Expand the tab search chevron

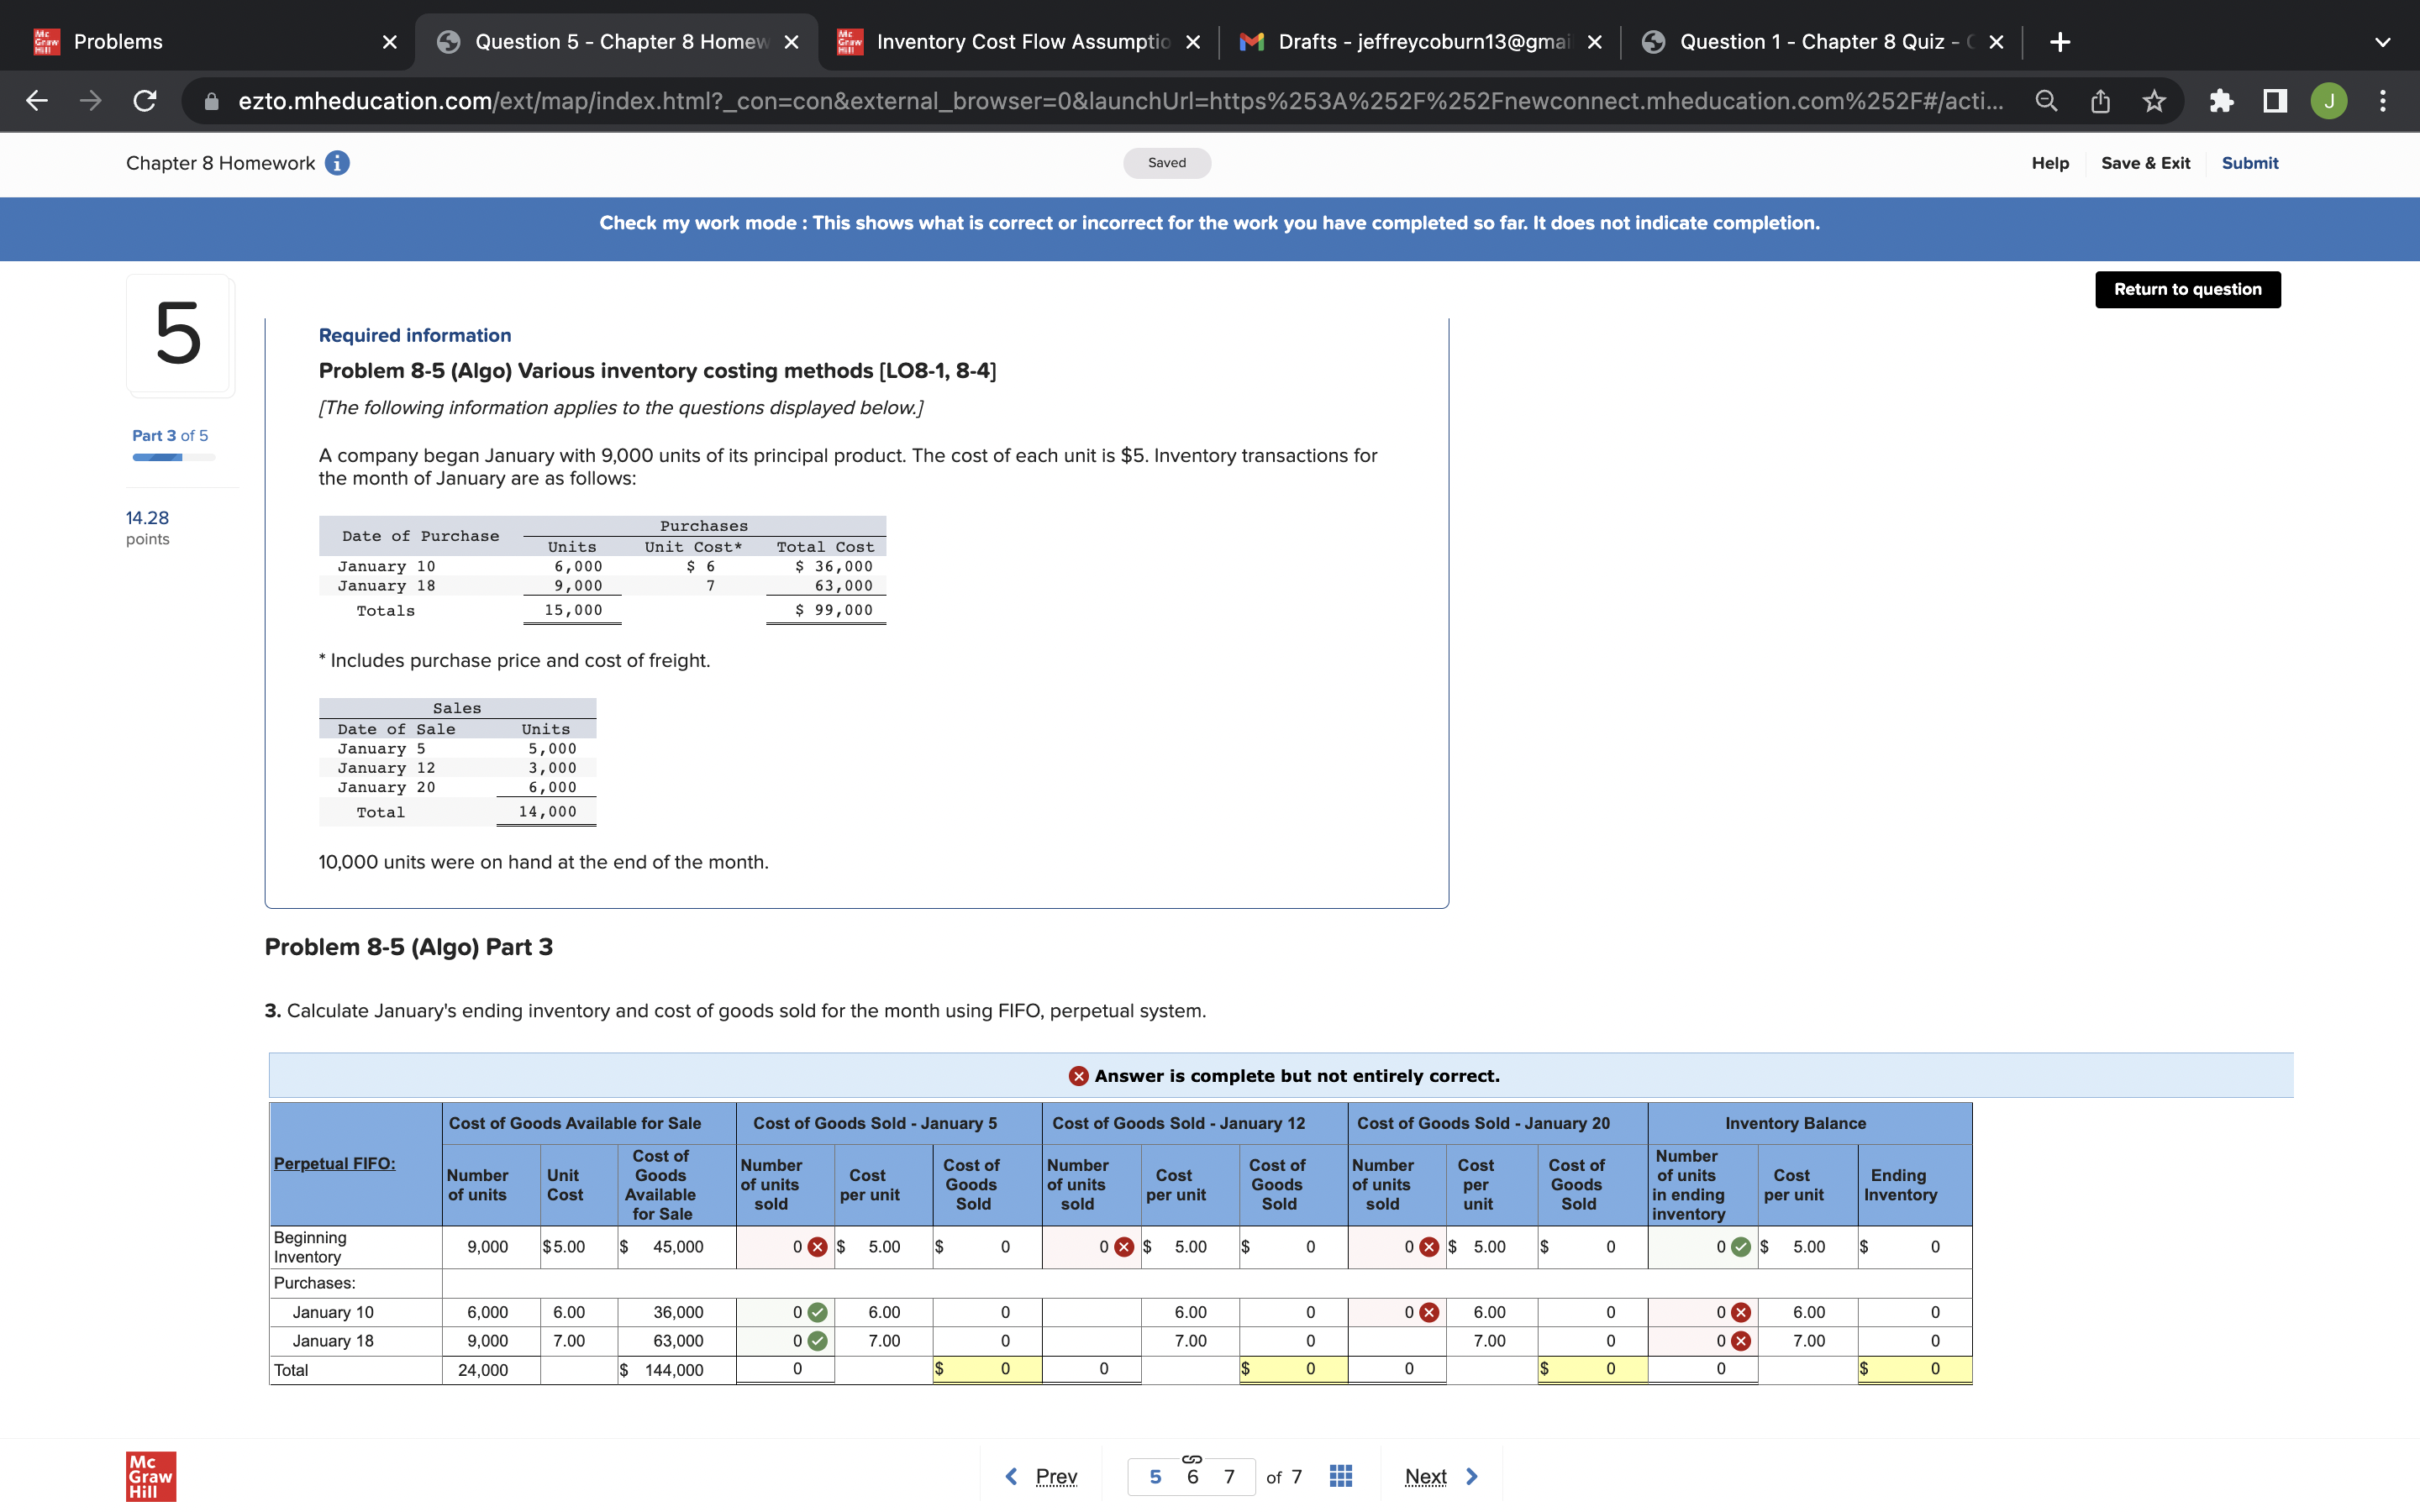(x=2383, y=42)
